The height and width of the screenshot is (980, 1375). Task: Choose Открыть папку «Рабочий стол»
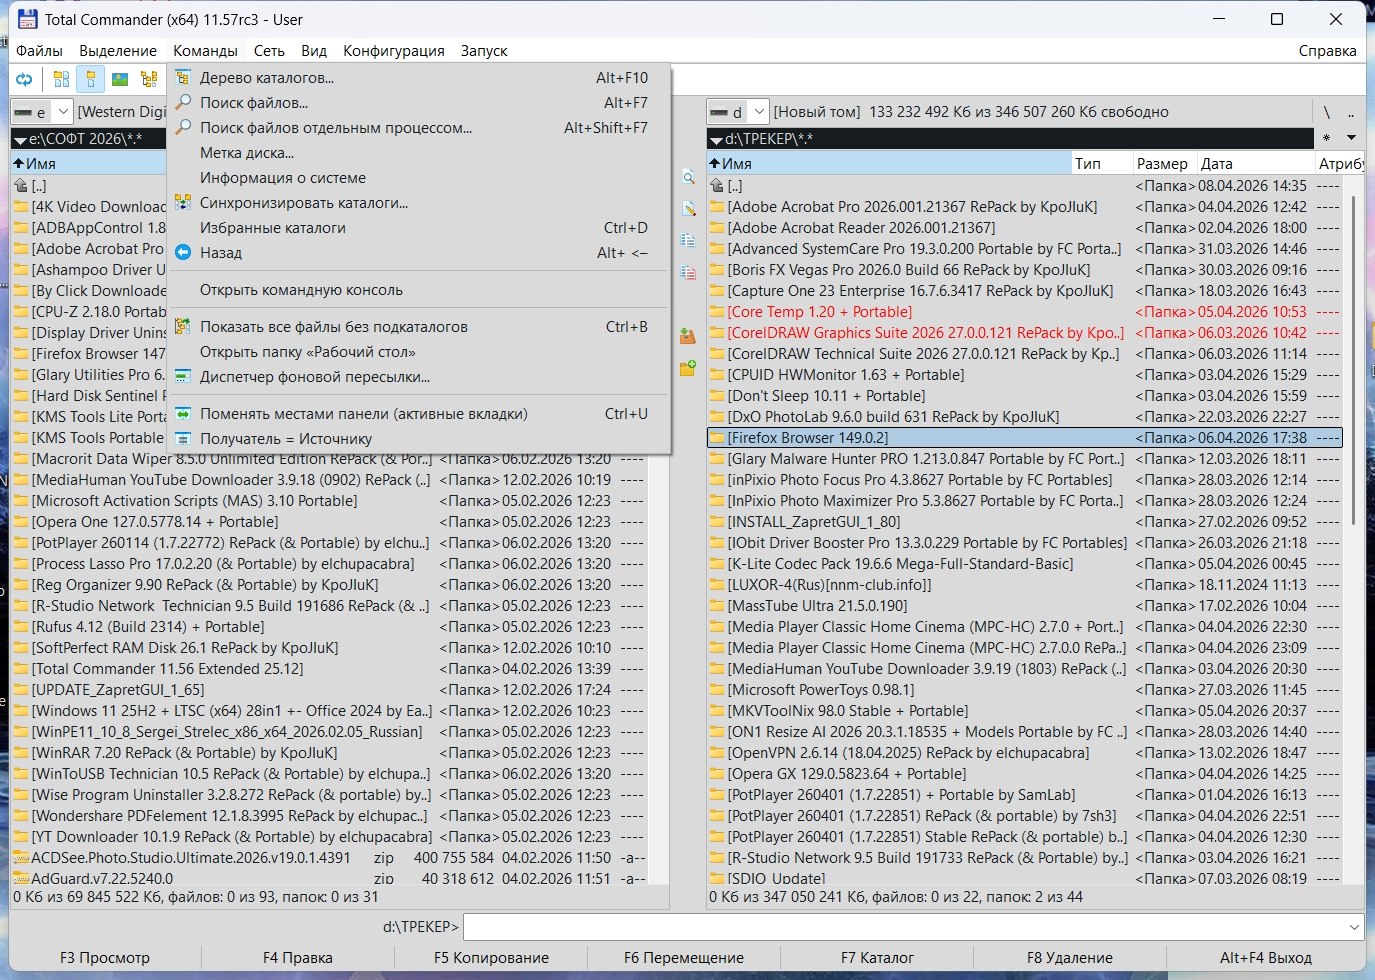coord(419,352)
